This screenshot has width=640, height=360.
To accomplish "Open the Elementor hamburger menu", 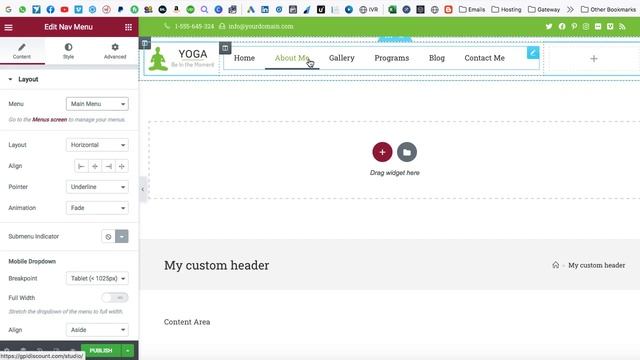I will pyautogui.click(x=8, y=27).
